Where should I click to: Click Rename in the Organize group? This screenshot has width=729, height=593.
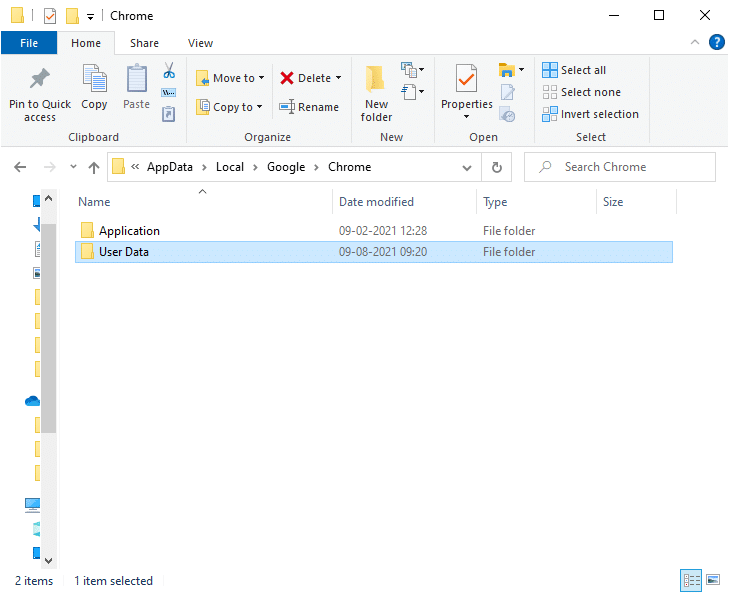(x=309, y=107)
